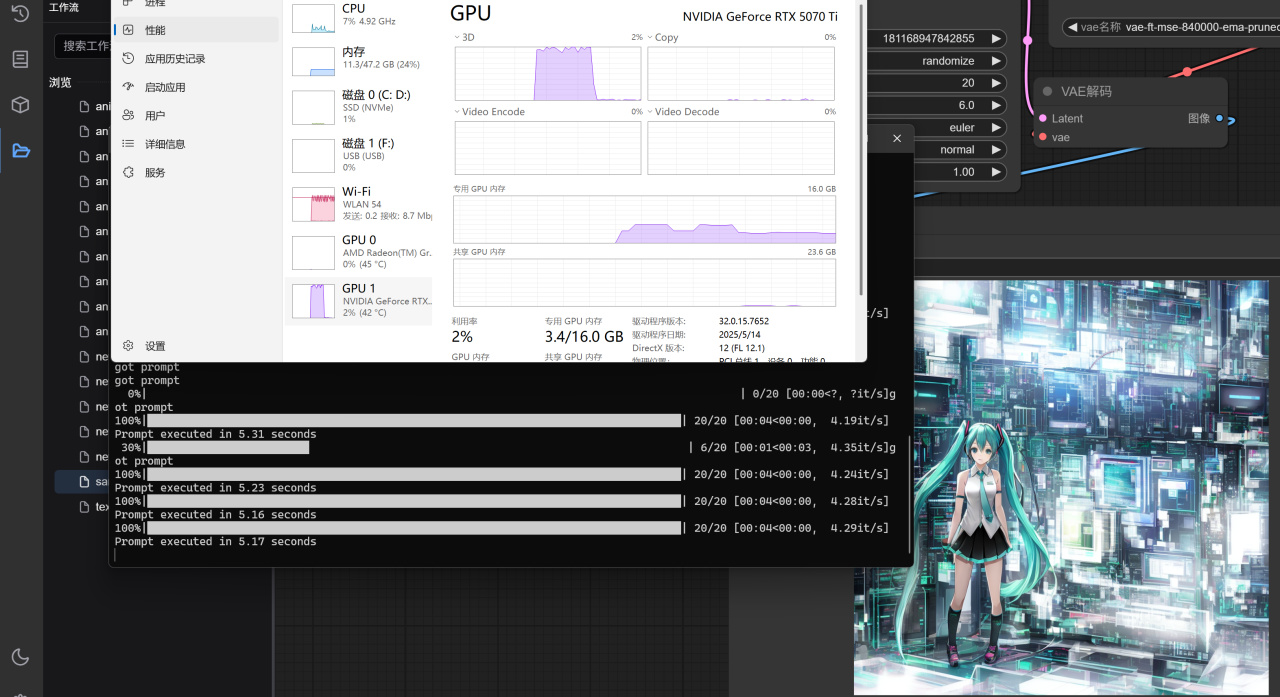Viewport: 1280px width, 697px height.
Task: Click the Latent input slot
Action: 1043,118
